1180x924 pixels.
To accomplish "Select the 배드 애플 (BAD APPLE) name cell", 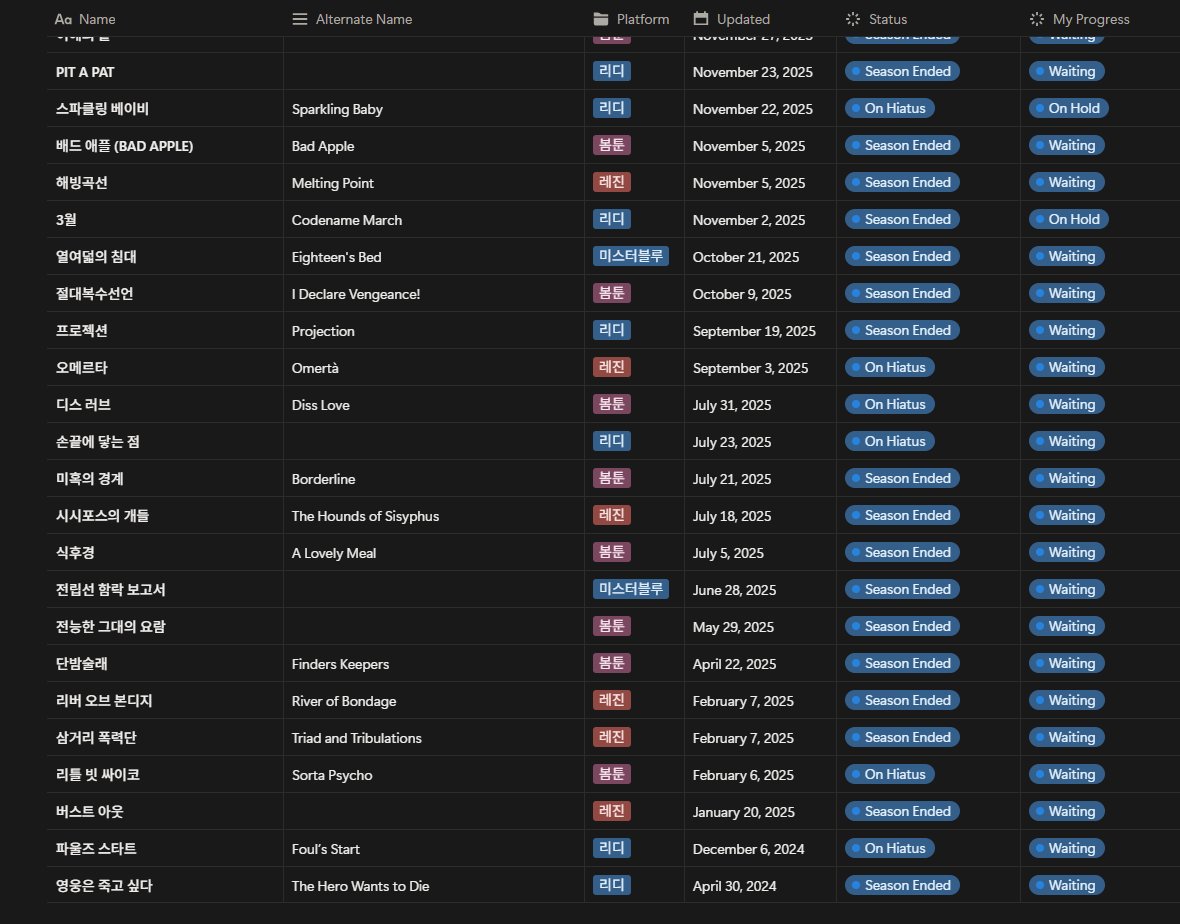I will 124,146.
